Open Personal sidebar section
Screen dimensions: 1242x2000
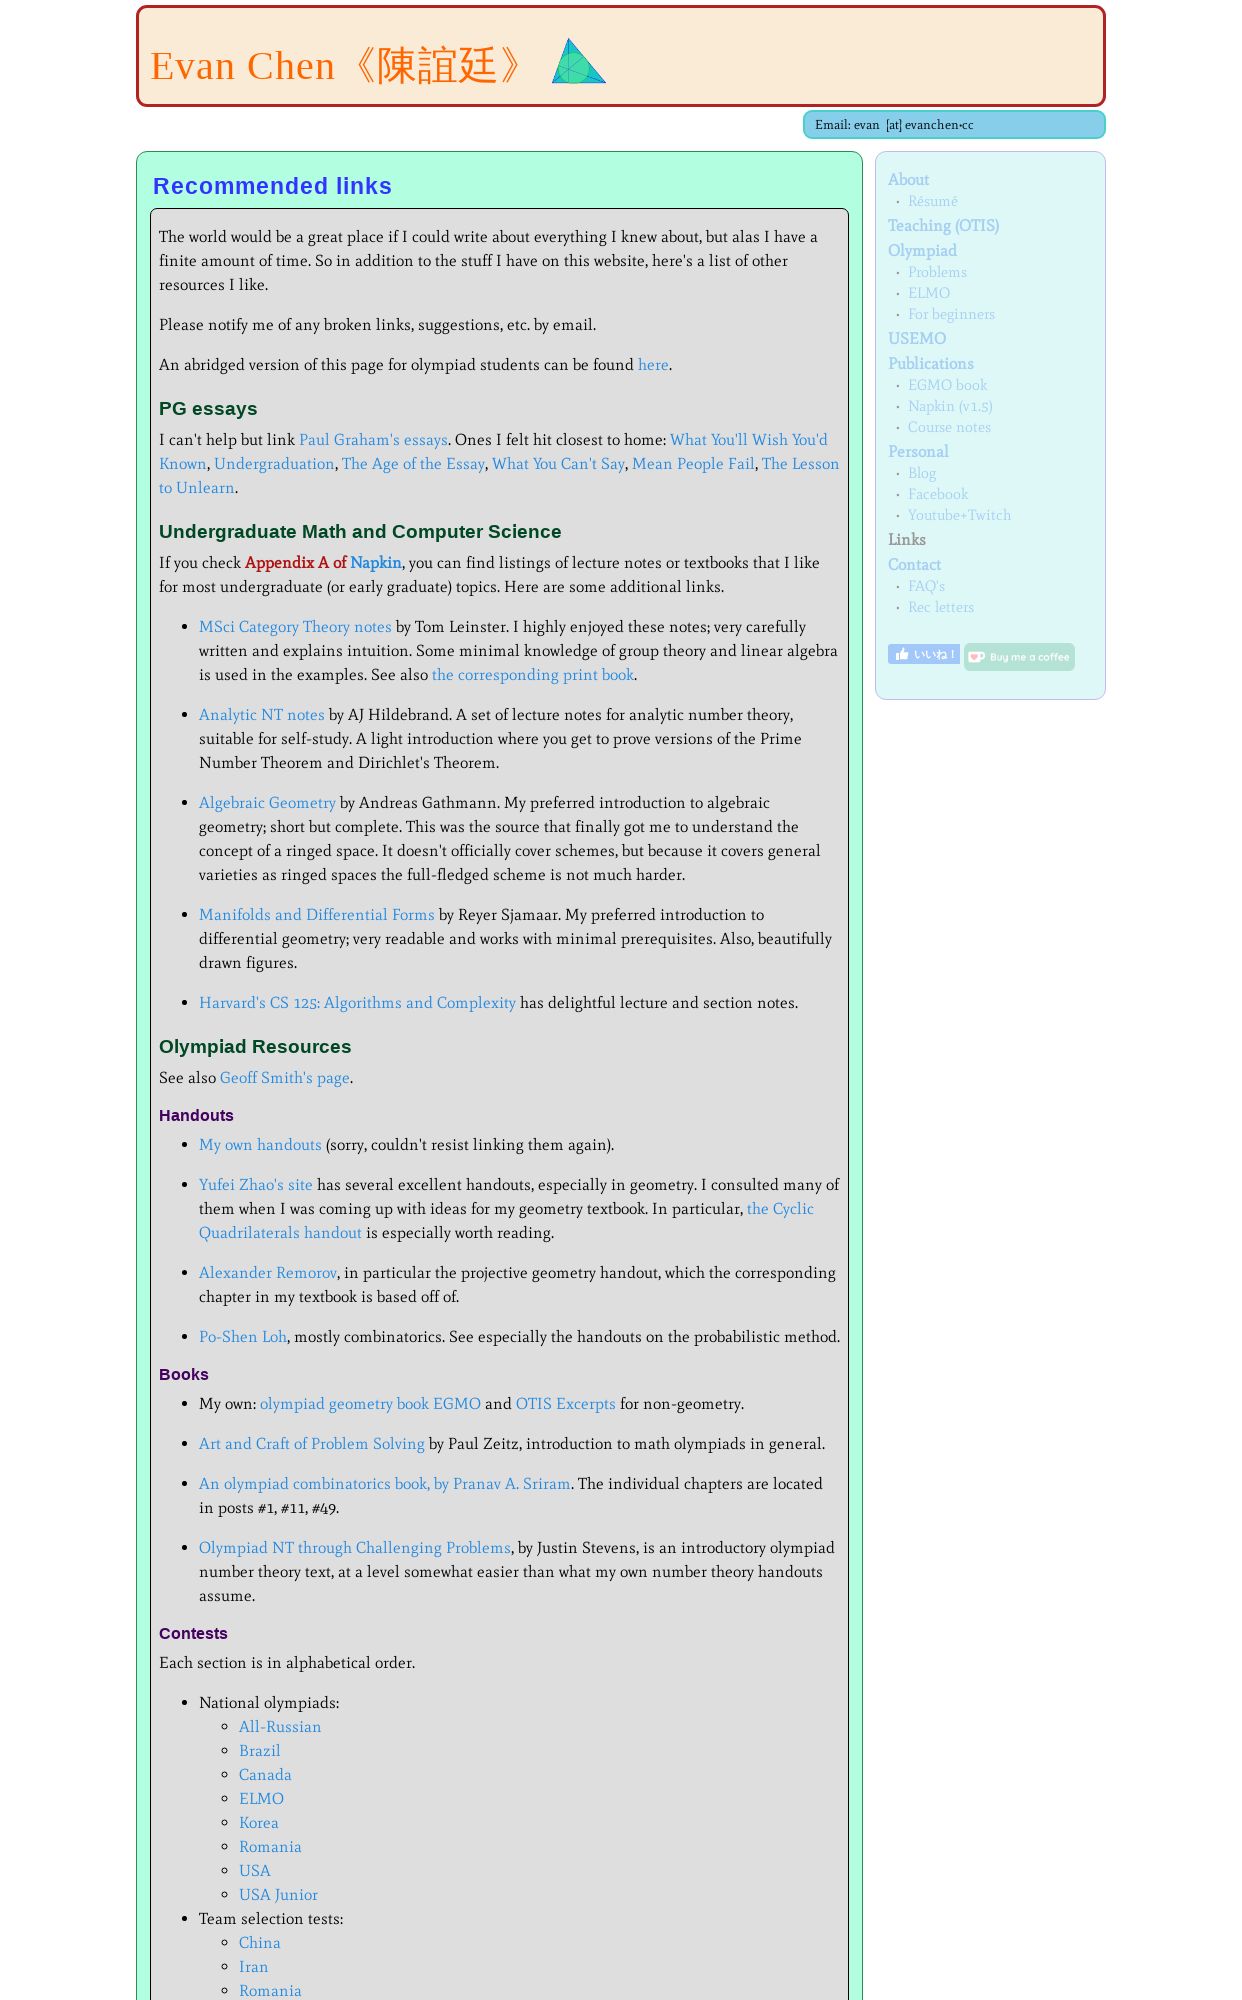pos(918,452)
